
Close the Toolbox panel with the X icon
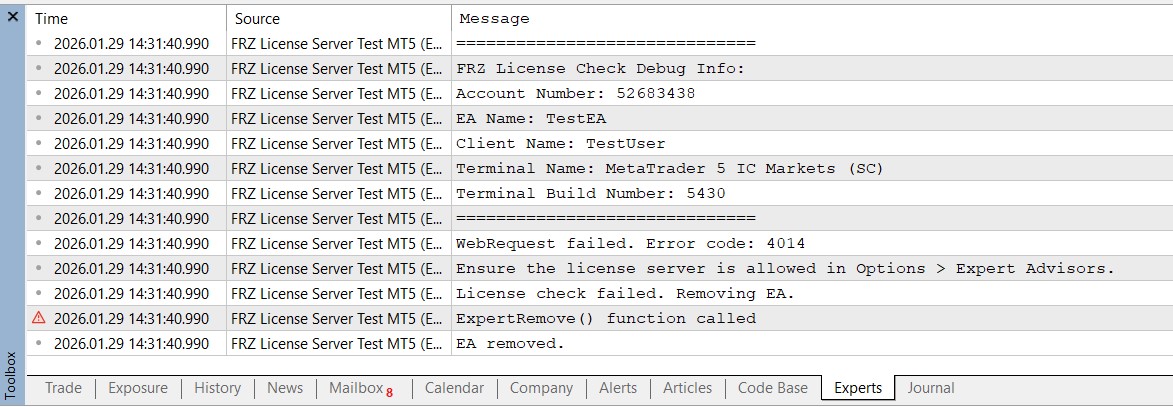click(13, 17)
